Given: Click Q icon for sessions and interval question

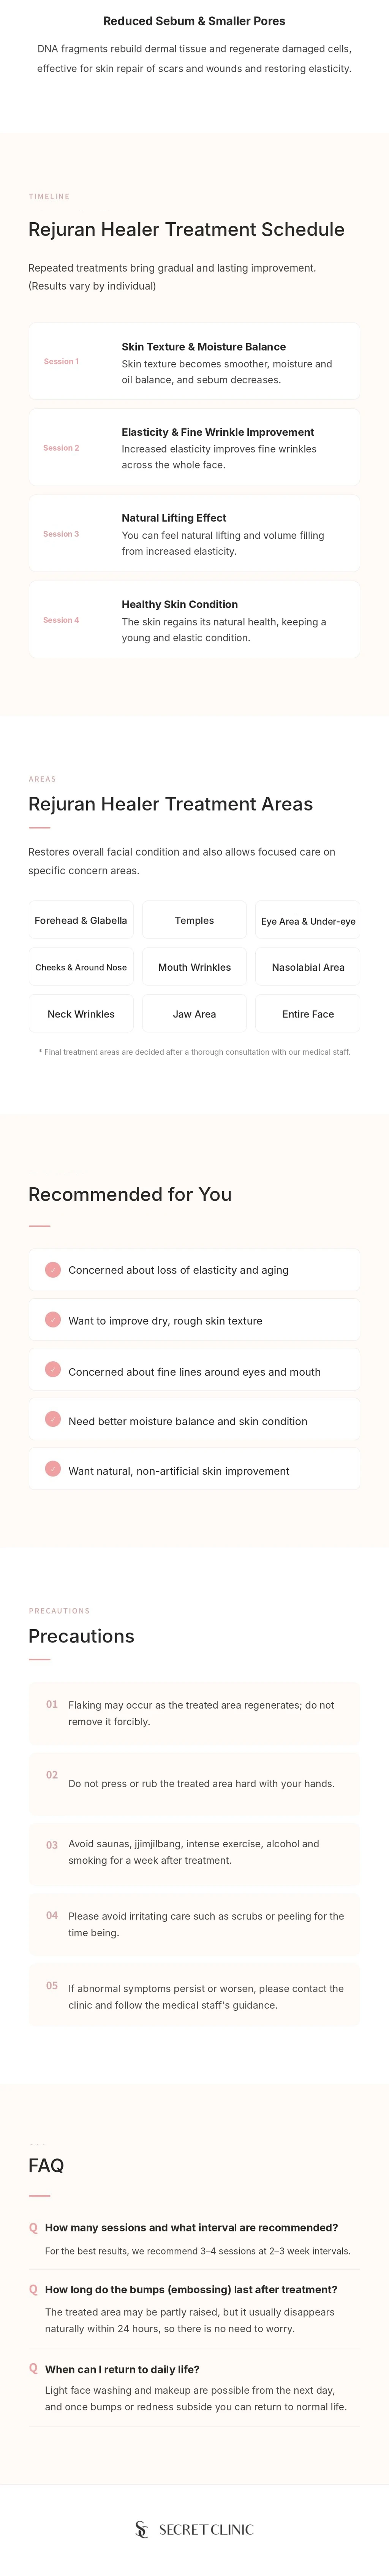Looking at the screenshot, I should (x=33, y=2227).
